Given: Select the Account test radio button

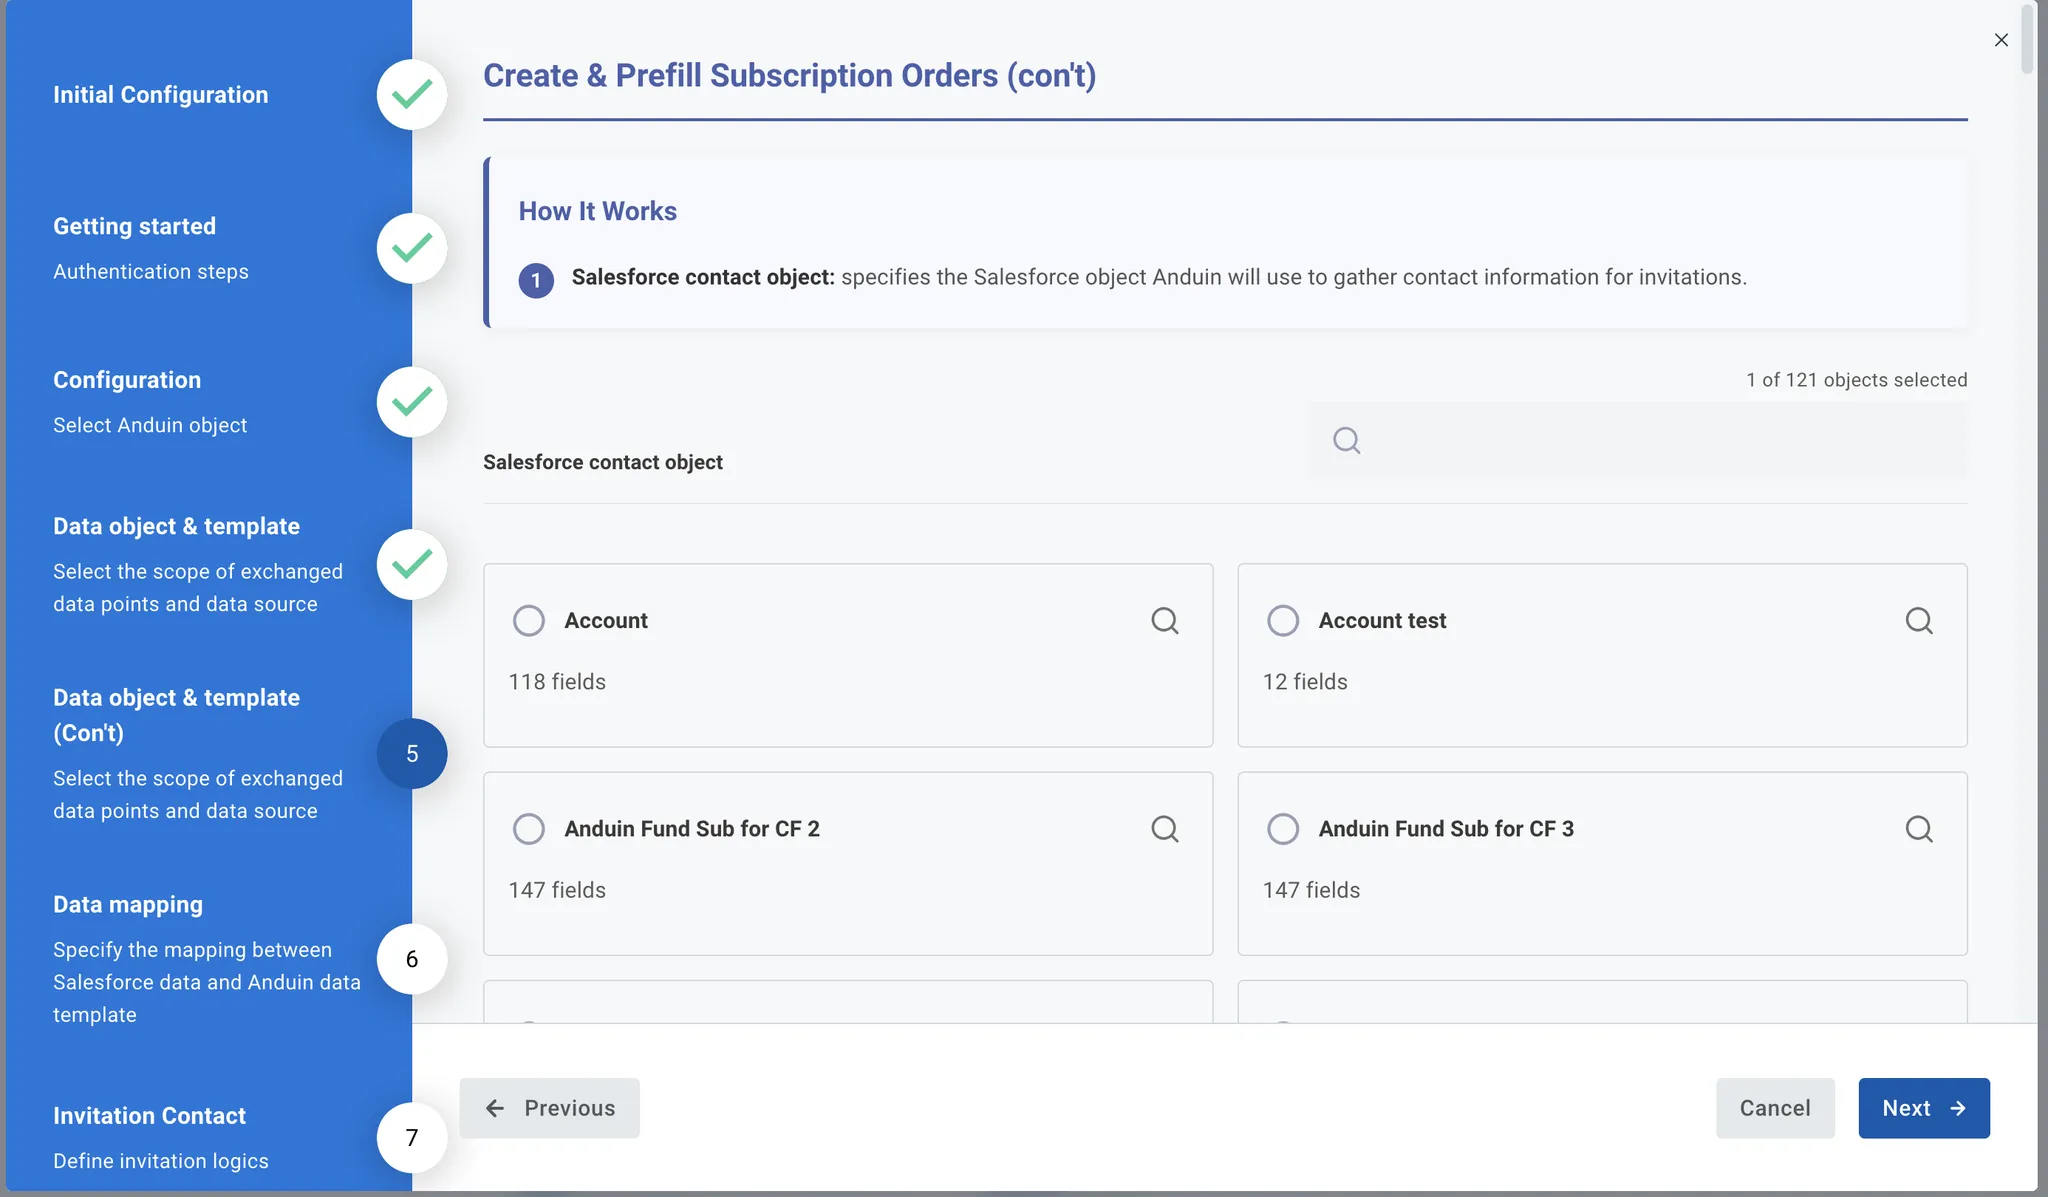Looking at the screenshot, I should (x=1283, y=621).
